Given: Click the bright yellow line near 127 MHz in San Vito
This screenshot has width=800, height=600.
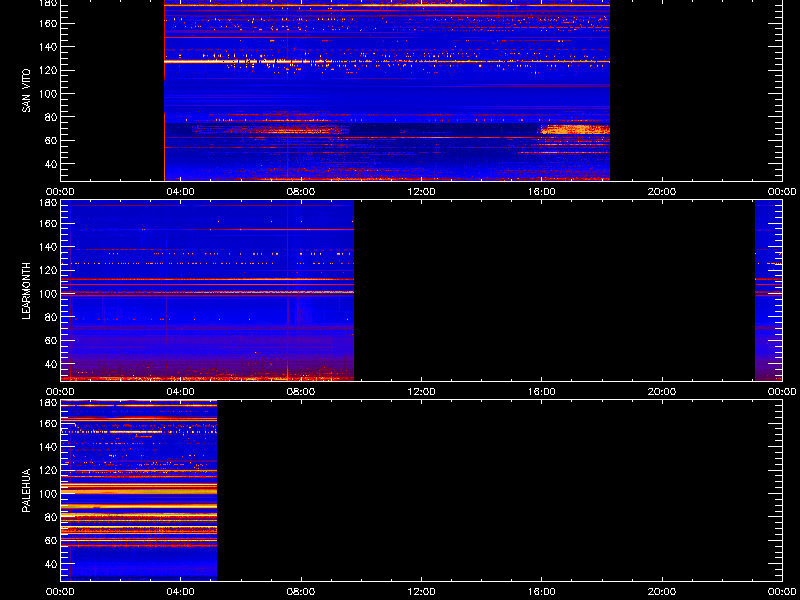Looking at the screenshot, I should click(387, 62).
